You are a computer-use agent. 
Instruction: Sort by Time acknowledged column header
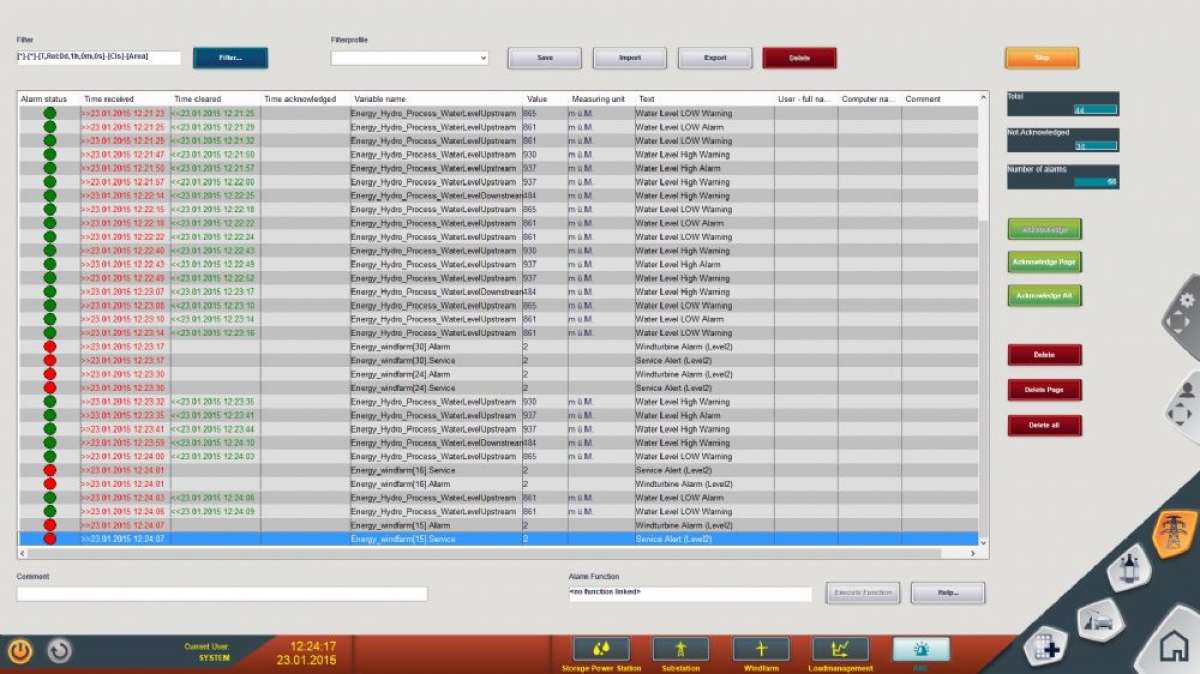(300, 99)
